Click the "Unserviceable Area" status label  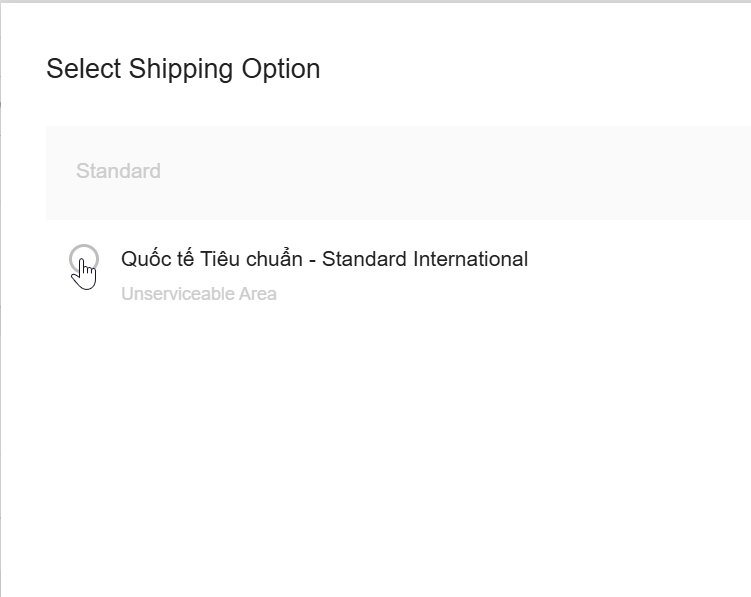[198, 294]
